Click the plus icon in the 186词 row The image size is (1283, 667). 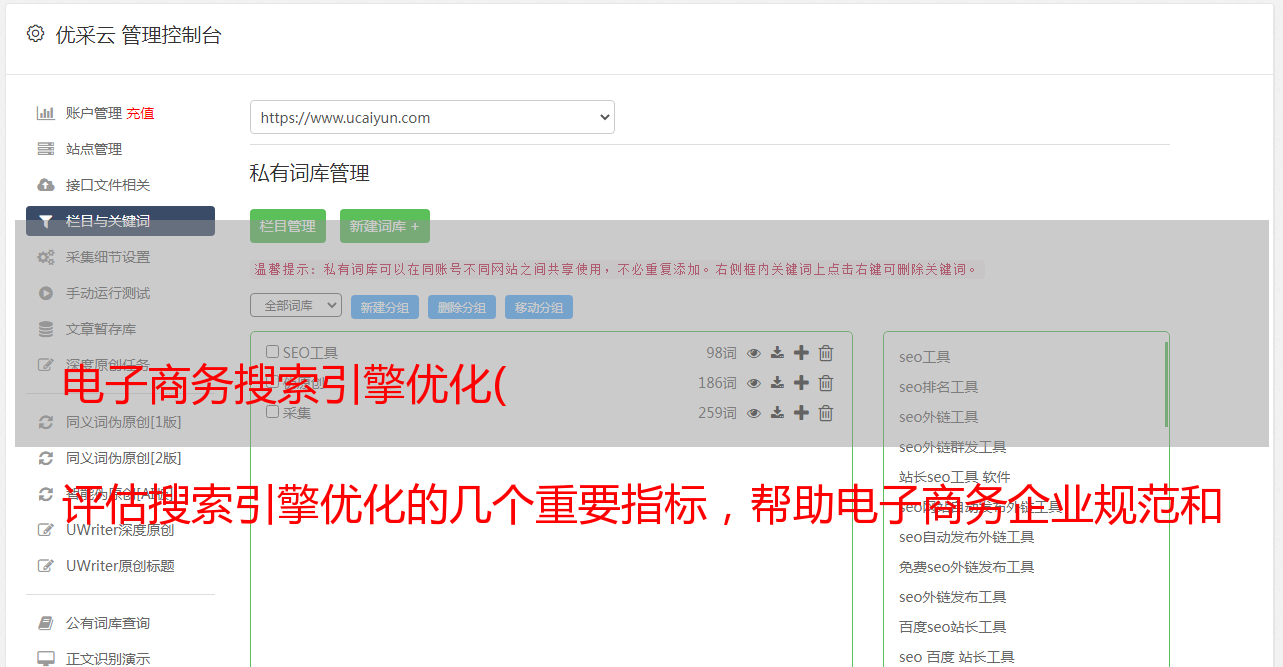point(801,383)
